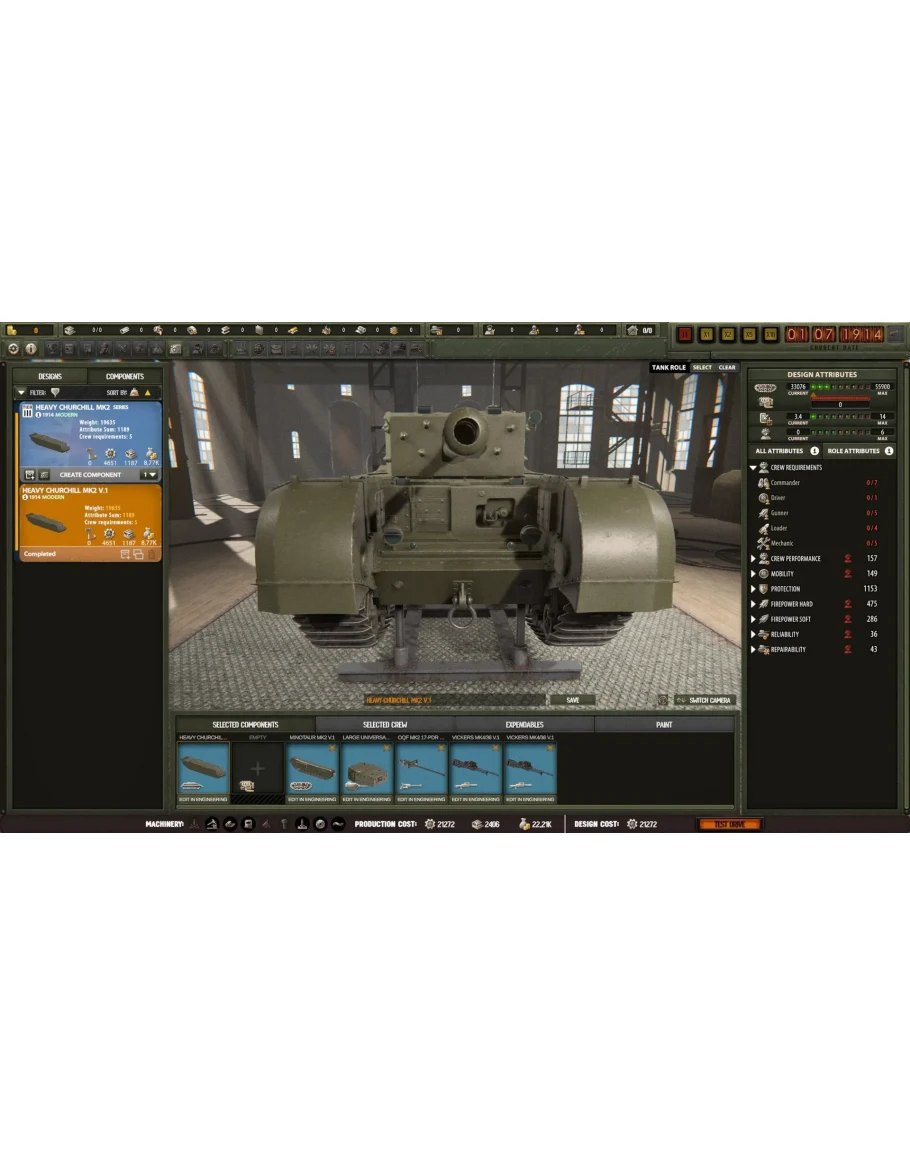The image size is (910, 1155).
Task: Open the Selected Crew tab
Action: (385, 724)
